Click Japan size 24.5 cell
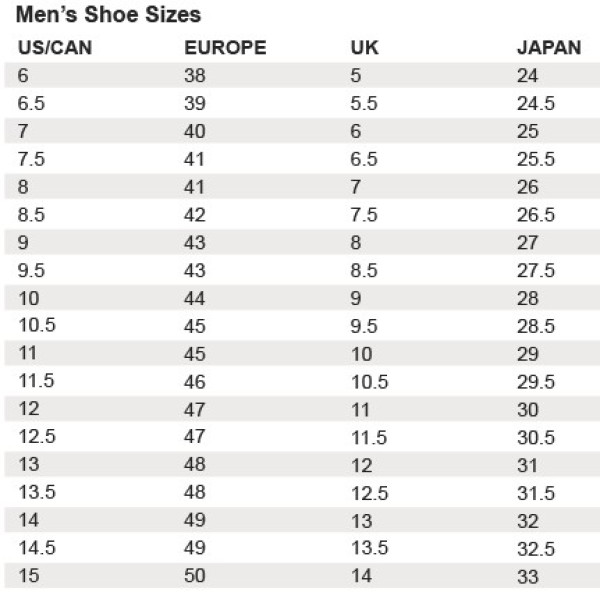This screenshot has width=600, height=592. (x=536, y=103)
